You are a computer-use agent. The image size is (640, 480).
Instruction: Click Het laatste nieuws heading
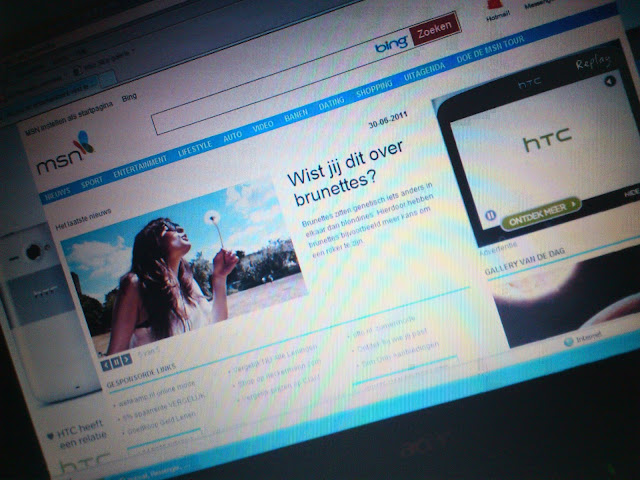(x=83, y=220)
